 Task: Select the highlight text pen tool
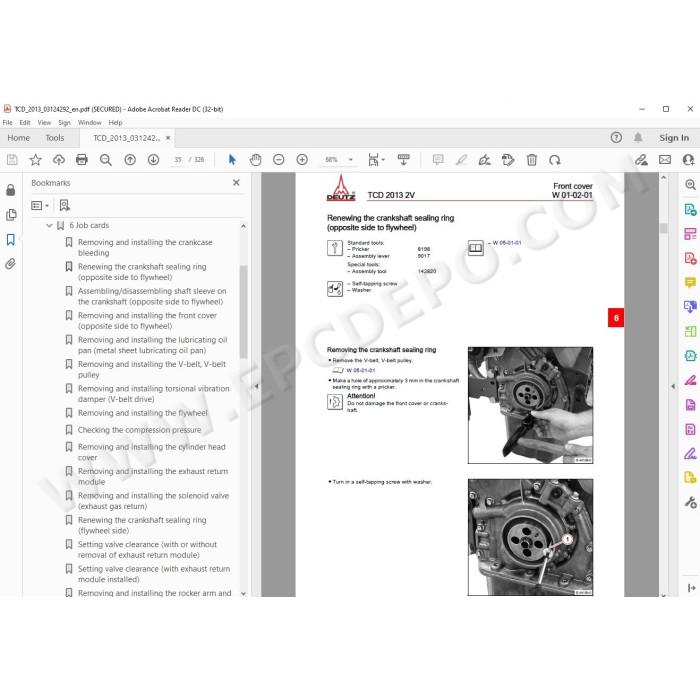click(462, 160)
